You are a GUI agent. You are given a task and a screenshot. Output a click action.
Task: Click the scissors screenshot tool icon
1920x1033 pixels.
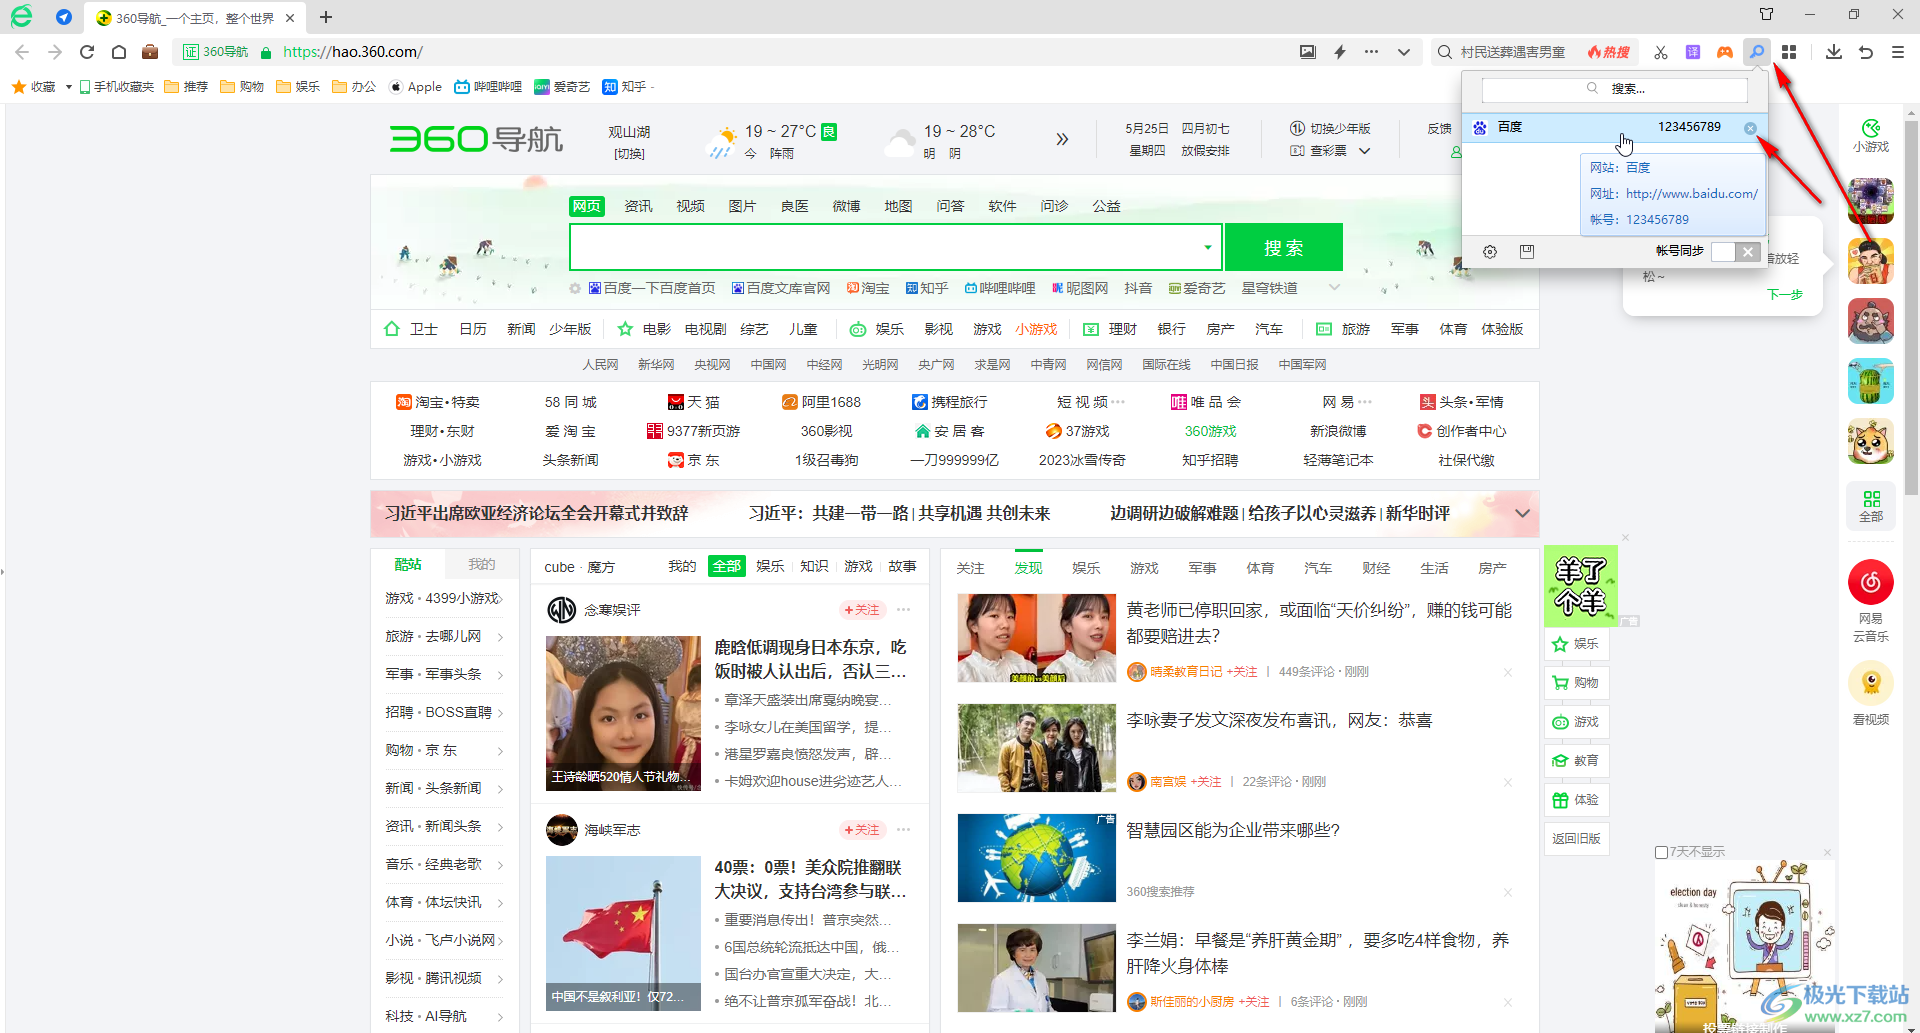1661,52
